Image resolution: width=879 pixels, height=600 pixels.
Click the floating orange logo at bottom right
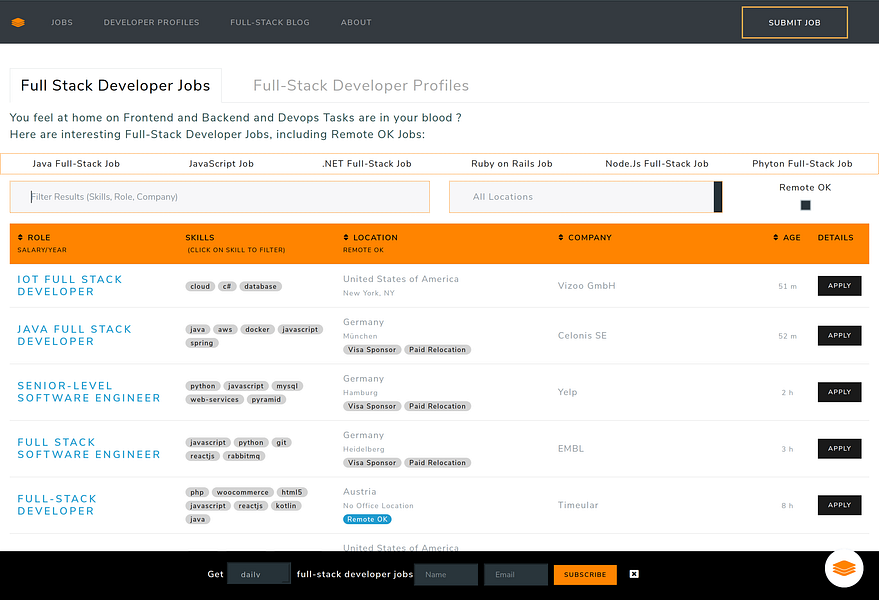[843, 568]
